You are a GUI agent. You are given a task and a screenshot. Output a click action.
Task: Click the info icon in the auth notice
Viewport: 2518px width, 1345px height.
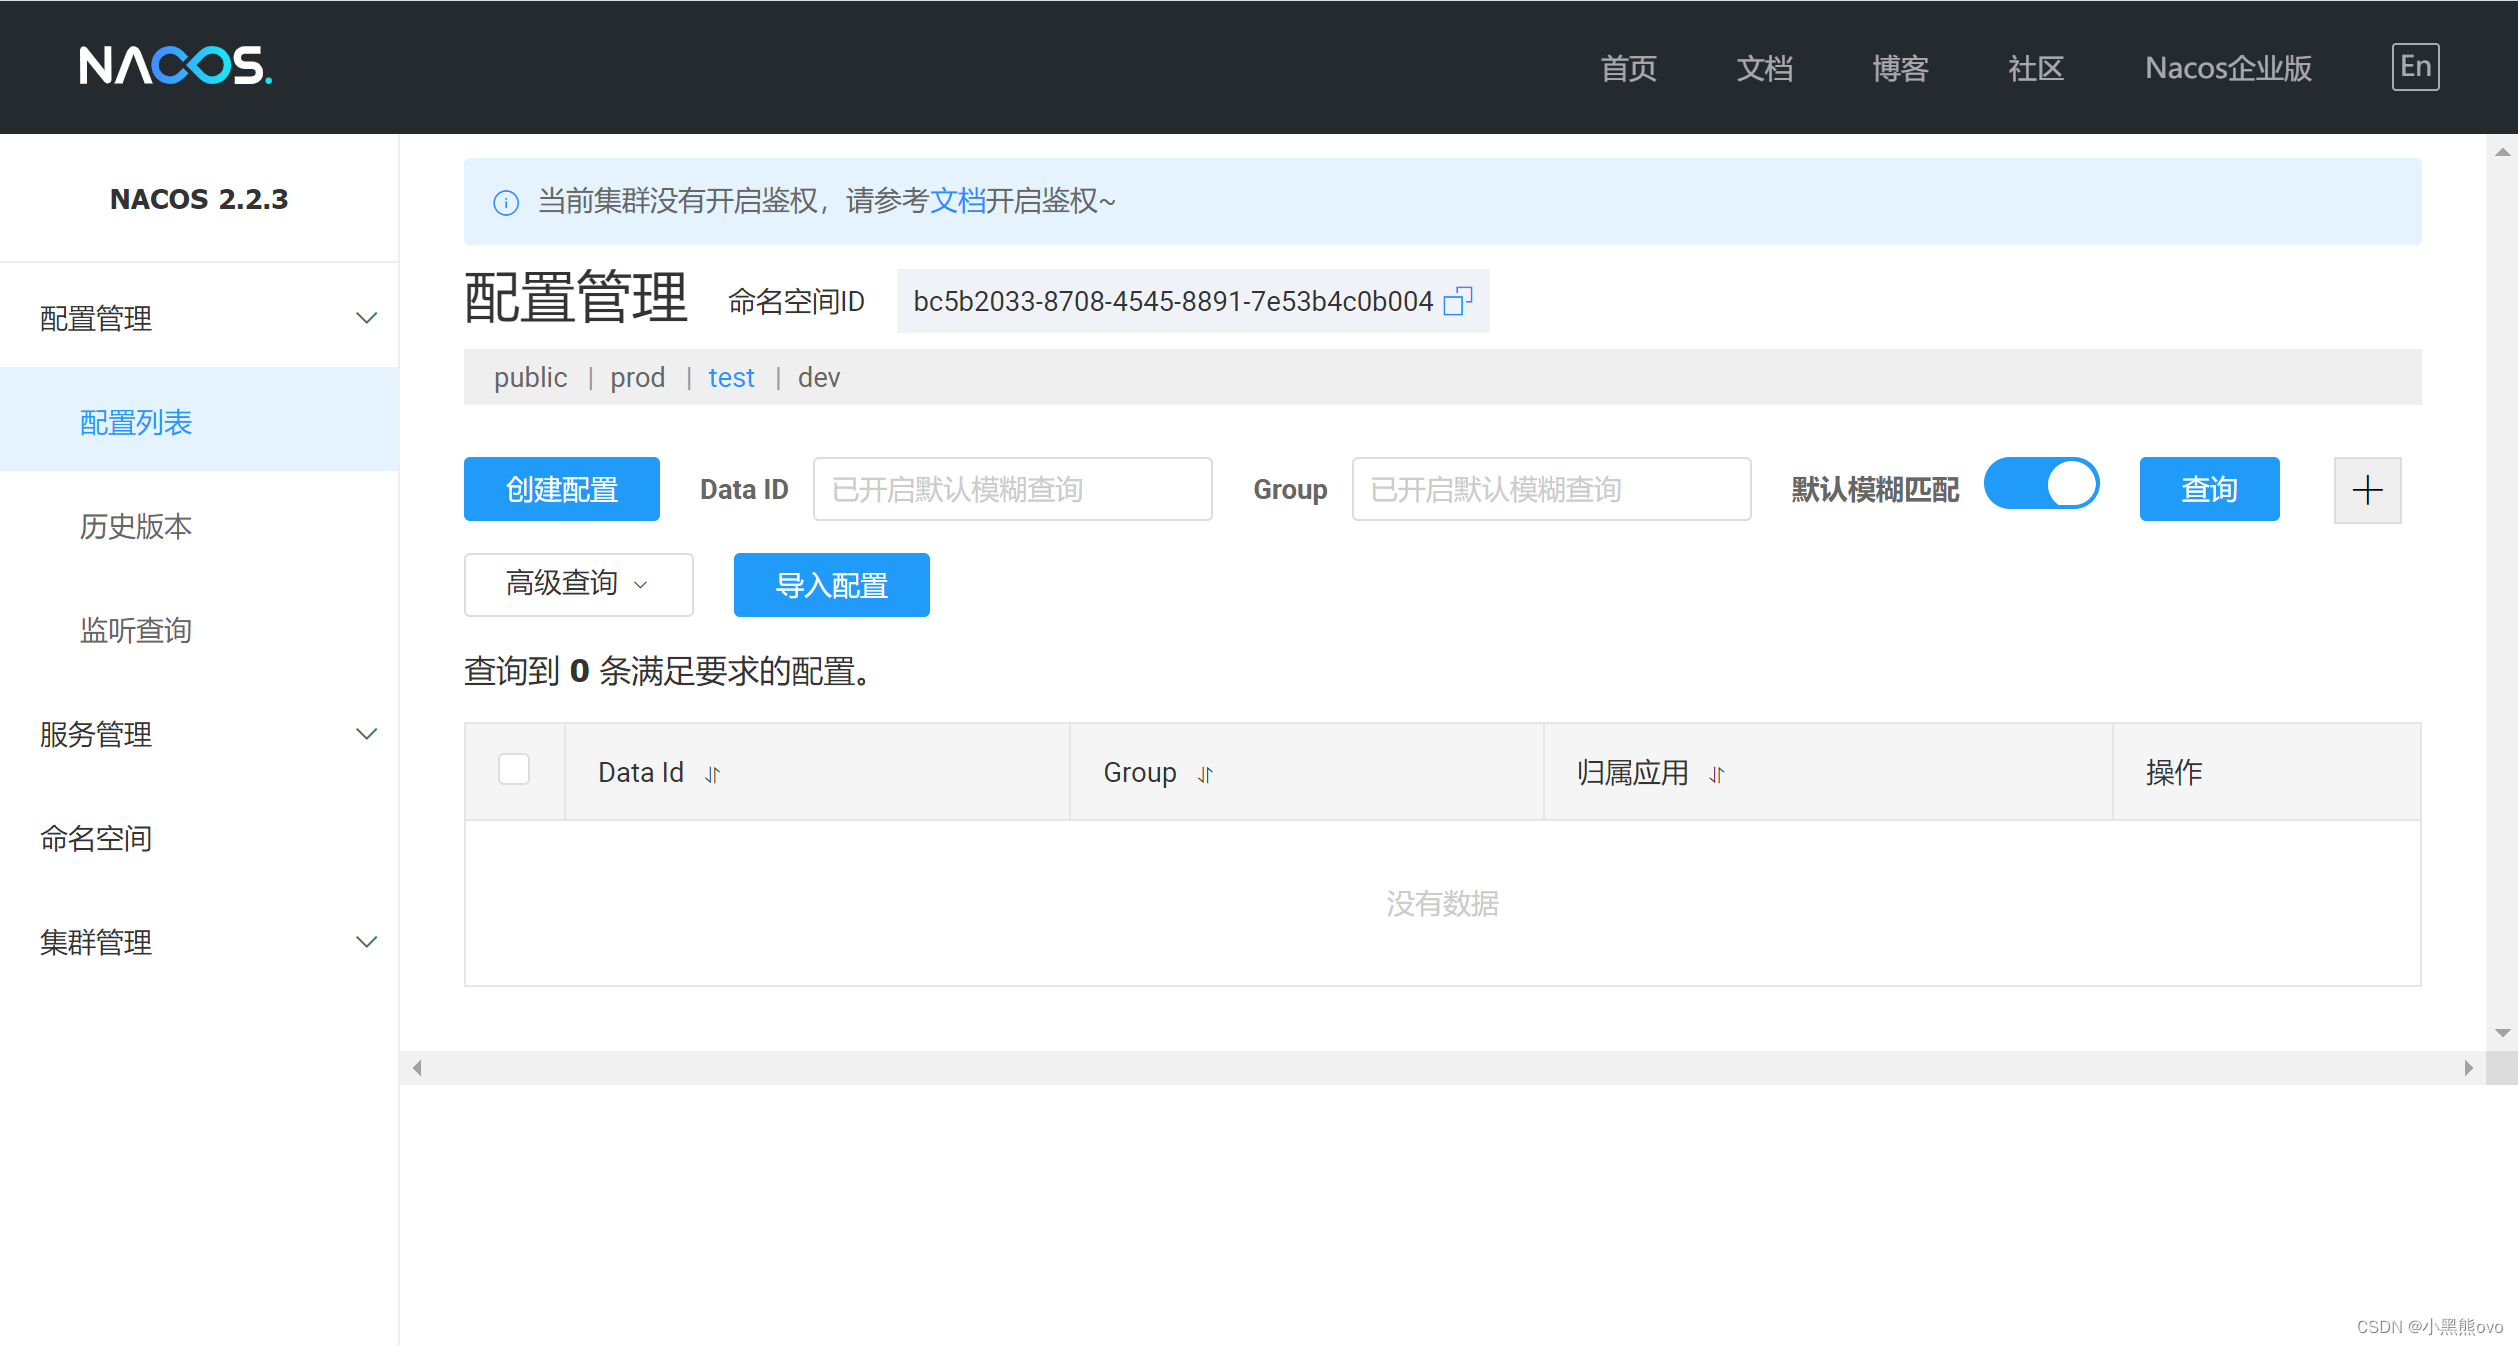tap(506, 203)
